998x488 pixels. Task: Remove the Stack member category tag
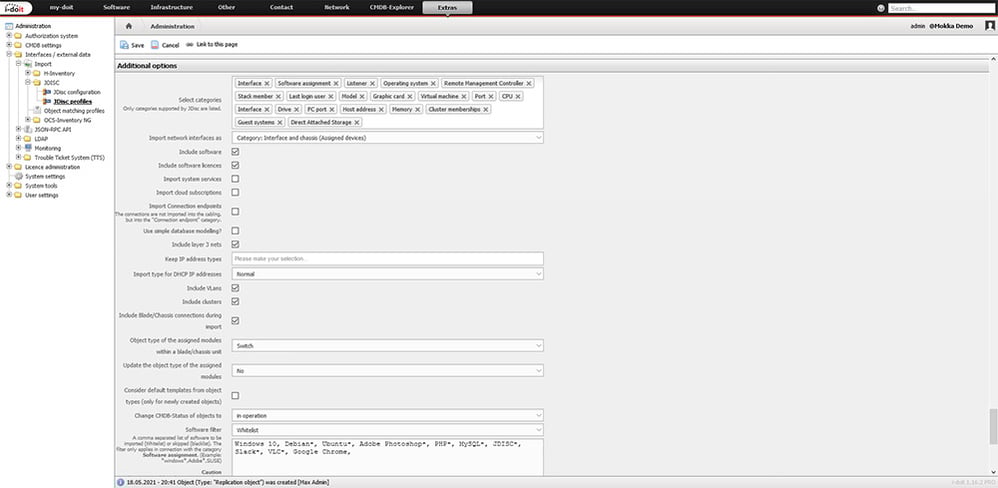click(x=278, y=96)
